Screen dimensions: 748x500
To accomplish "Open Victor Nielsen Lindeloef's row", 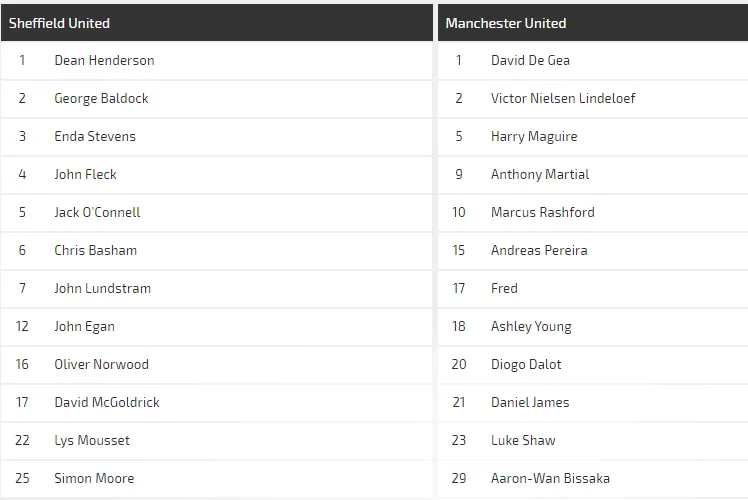I will (x=563, y=98).
